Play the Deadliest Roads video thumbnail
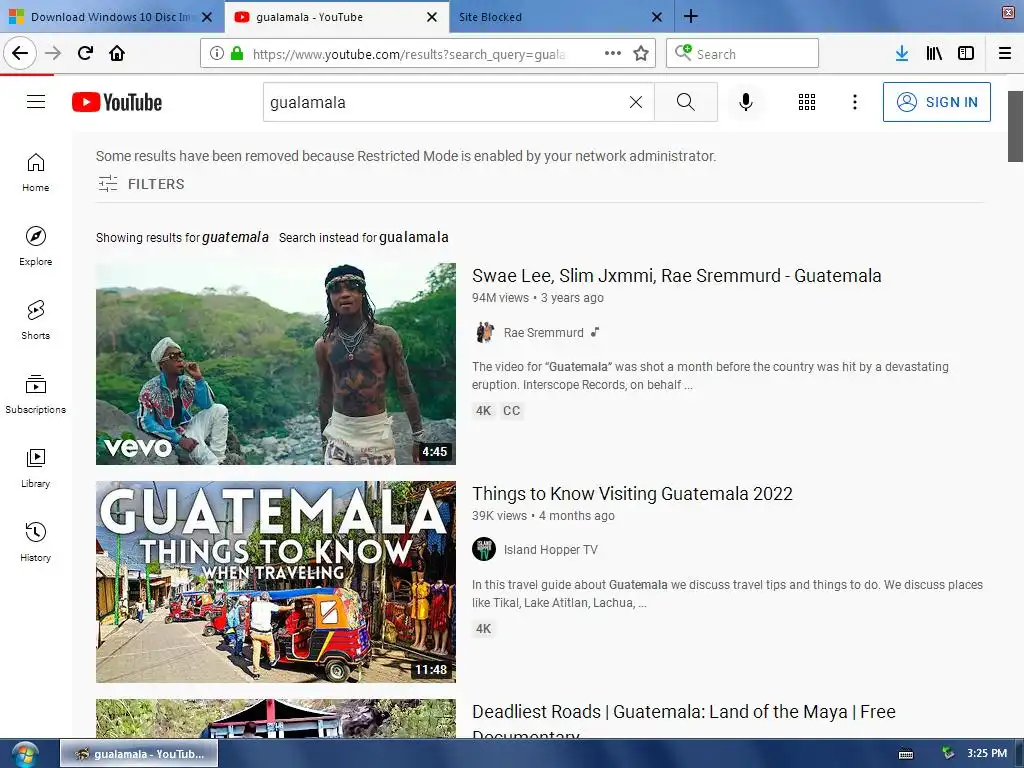This screenshot has width=1024, height=768. pos(276,718)
